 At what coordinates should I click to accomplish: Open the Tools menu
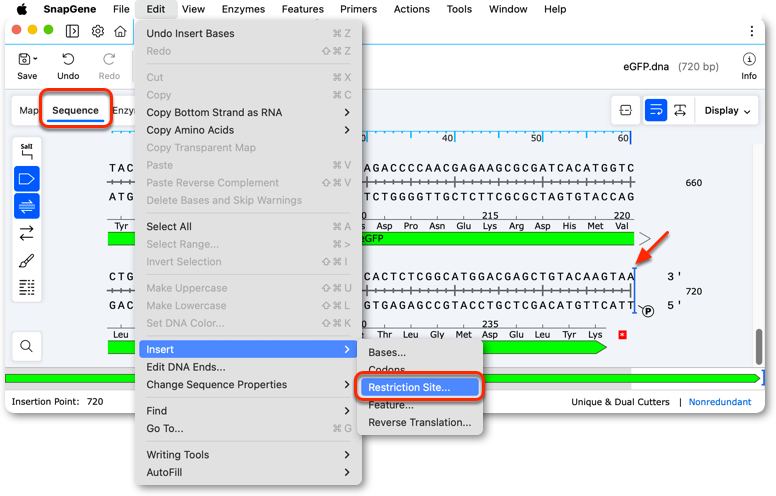click(459, 9)
